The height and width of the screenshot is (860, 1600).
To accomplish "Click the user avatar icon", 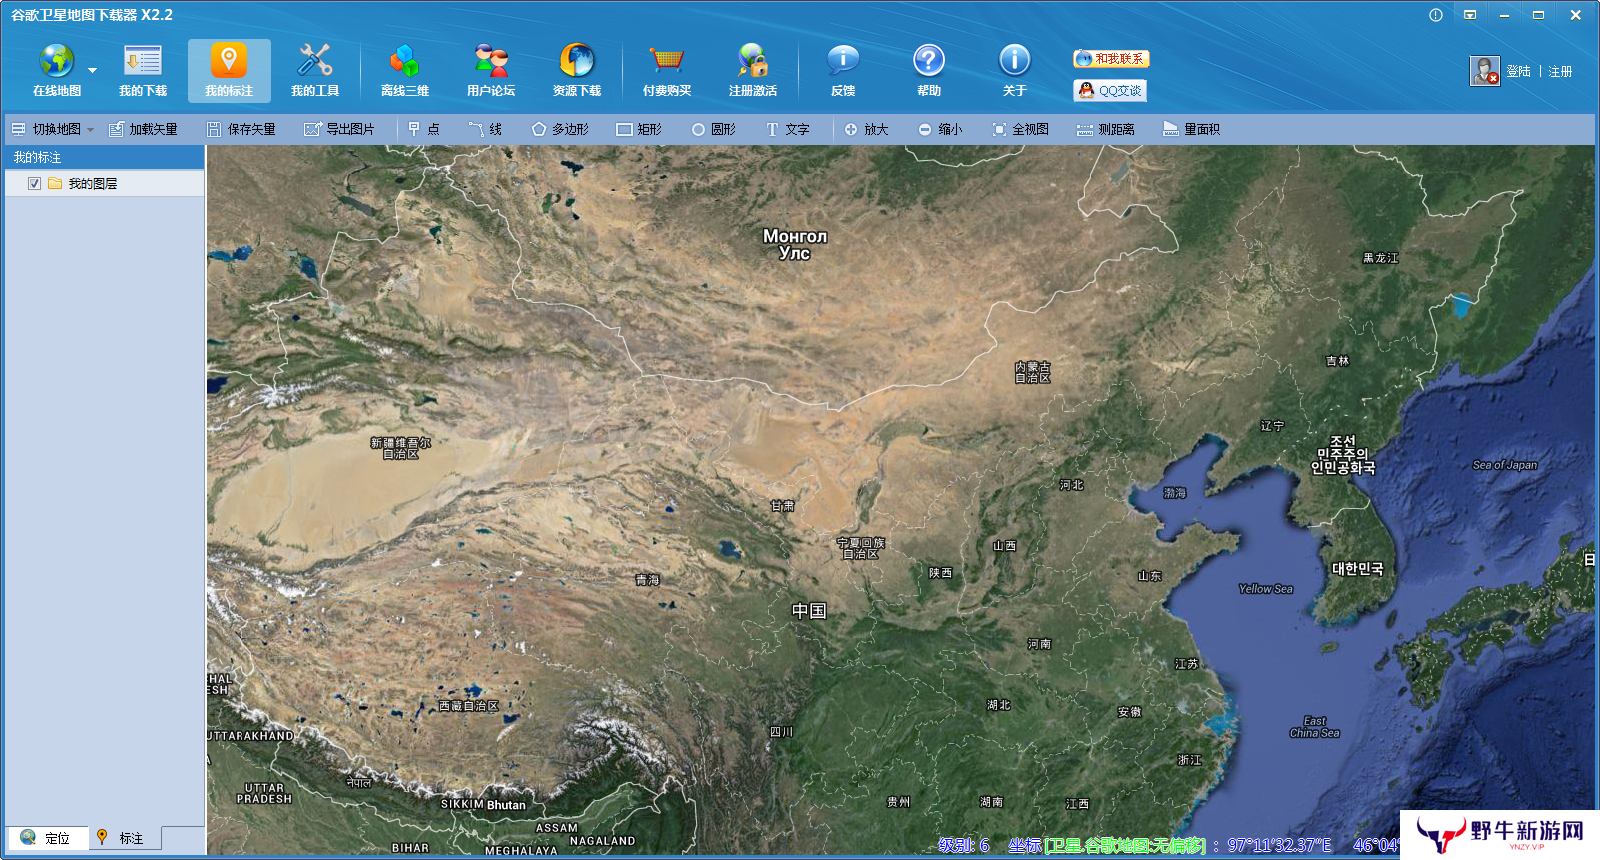I will [x=1484, y=71].
